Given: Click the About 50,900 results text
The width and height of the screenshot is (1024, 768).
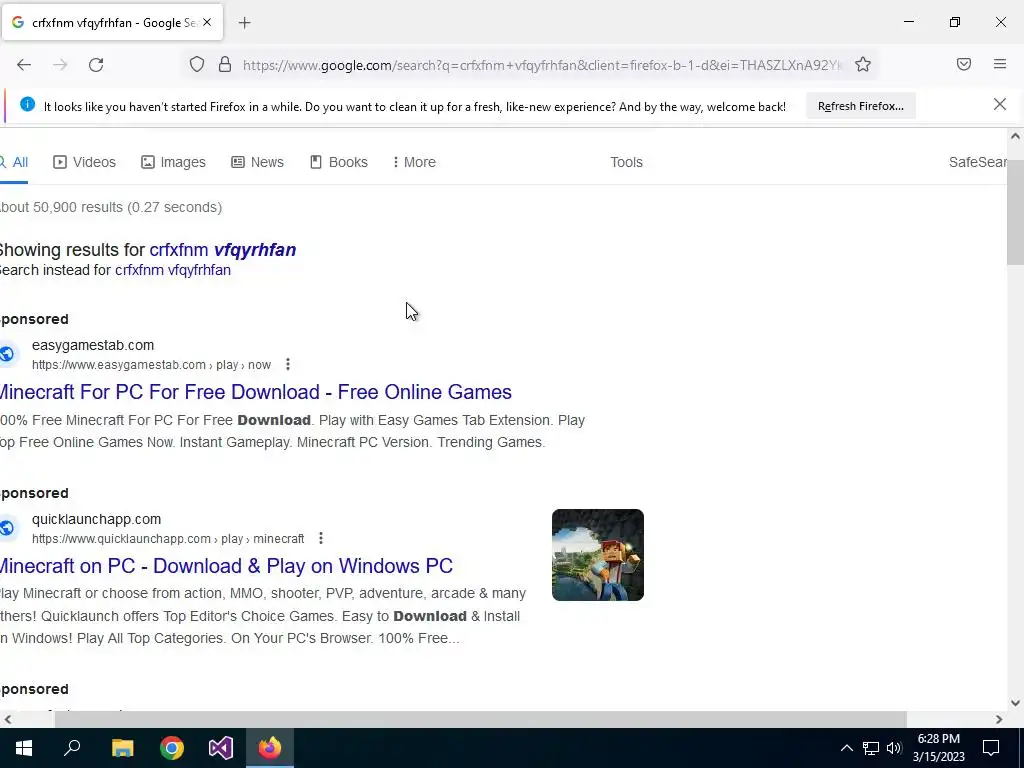Looking at the screenshot, I should click(111, 207).
